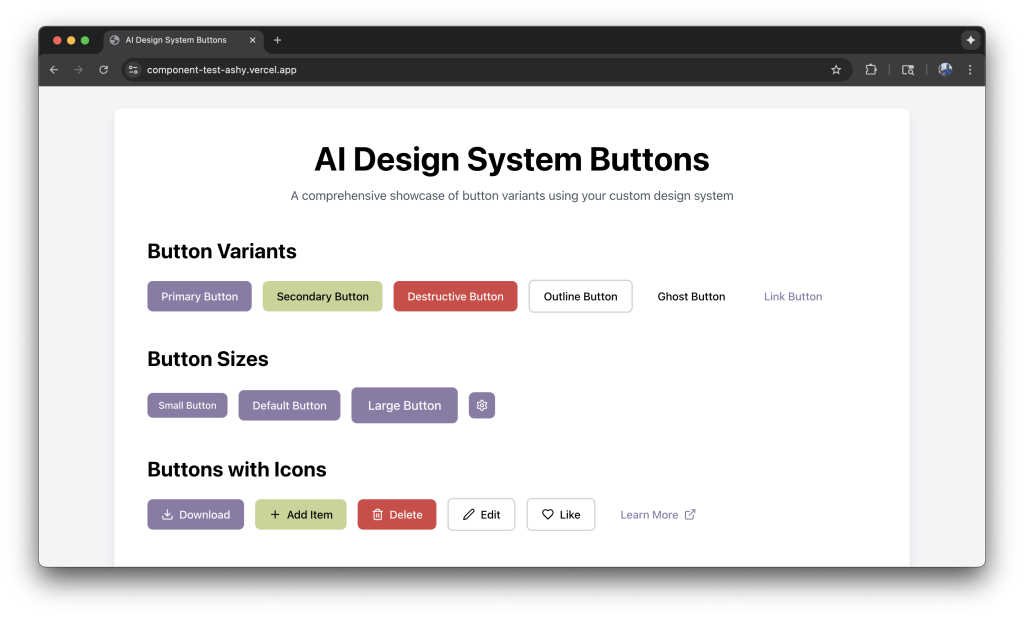1024x618 pixels.
Task: Go back using the back arrow
Action: pyautogui.click(x=54, y=70)
